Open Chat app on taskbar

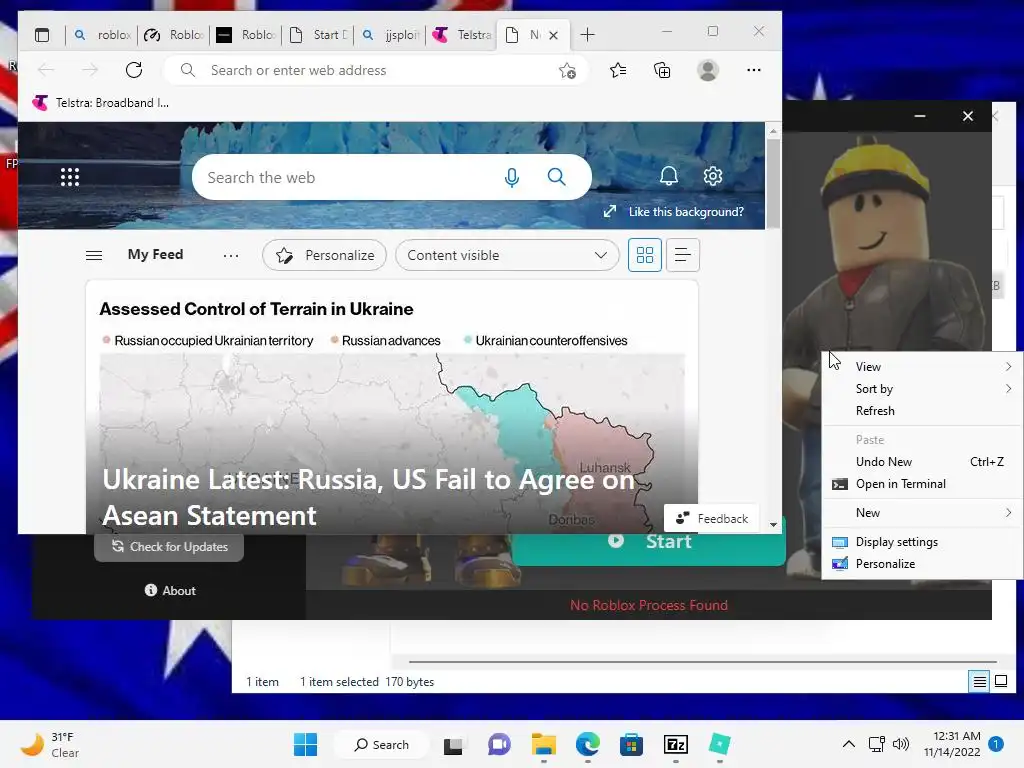click(x=500, y=744)
